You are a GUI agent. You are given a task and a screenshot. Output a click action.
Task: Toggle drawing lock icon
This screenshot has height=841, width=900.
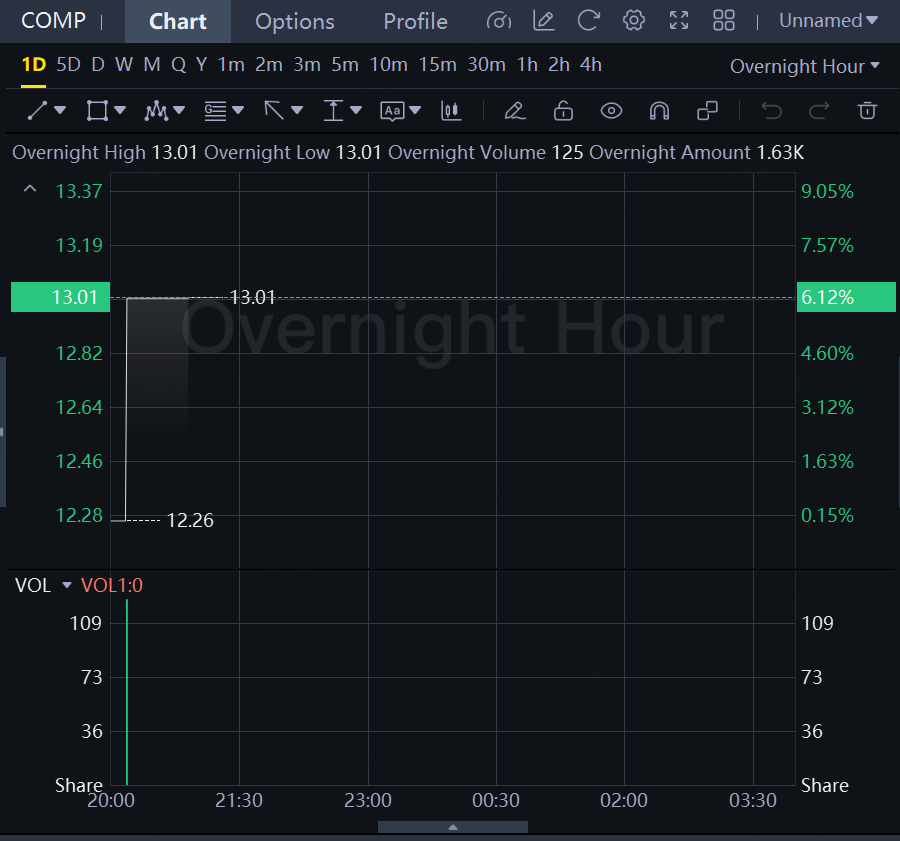pos(563,111)
